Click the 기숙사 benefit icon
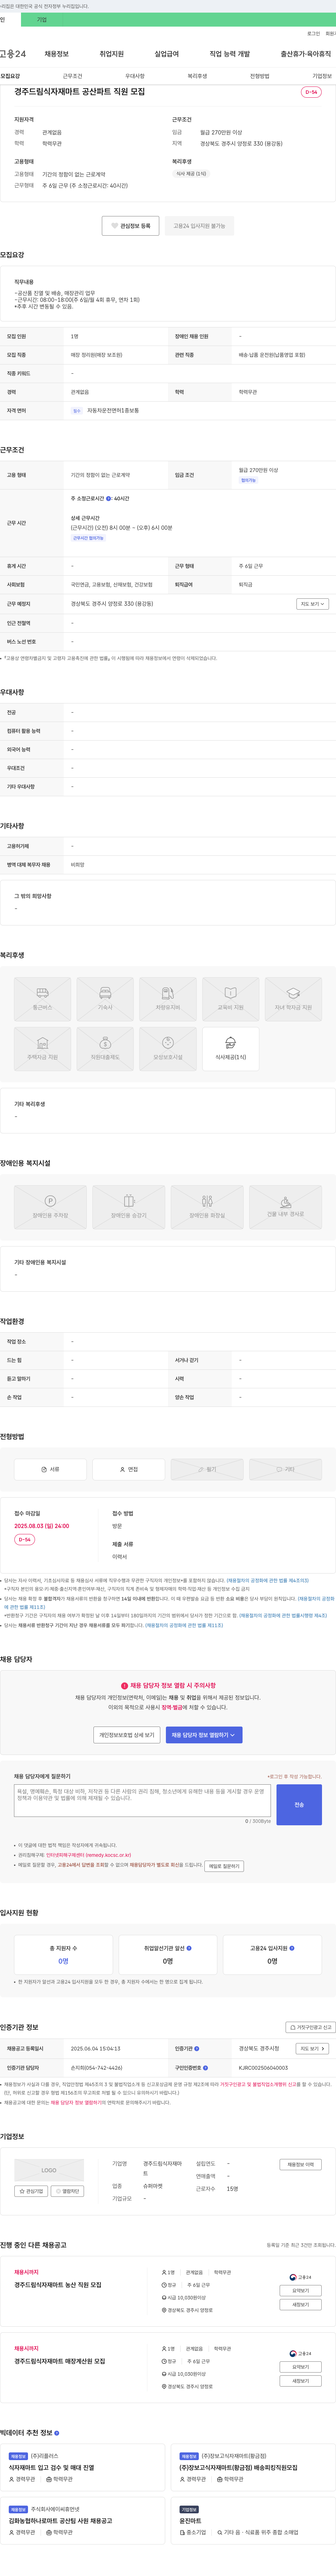The height and width of the screenshot is (2576, 336). pyautogui.click(x=105, y=999)
